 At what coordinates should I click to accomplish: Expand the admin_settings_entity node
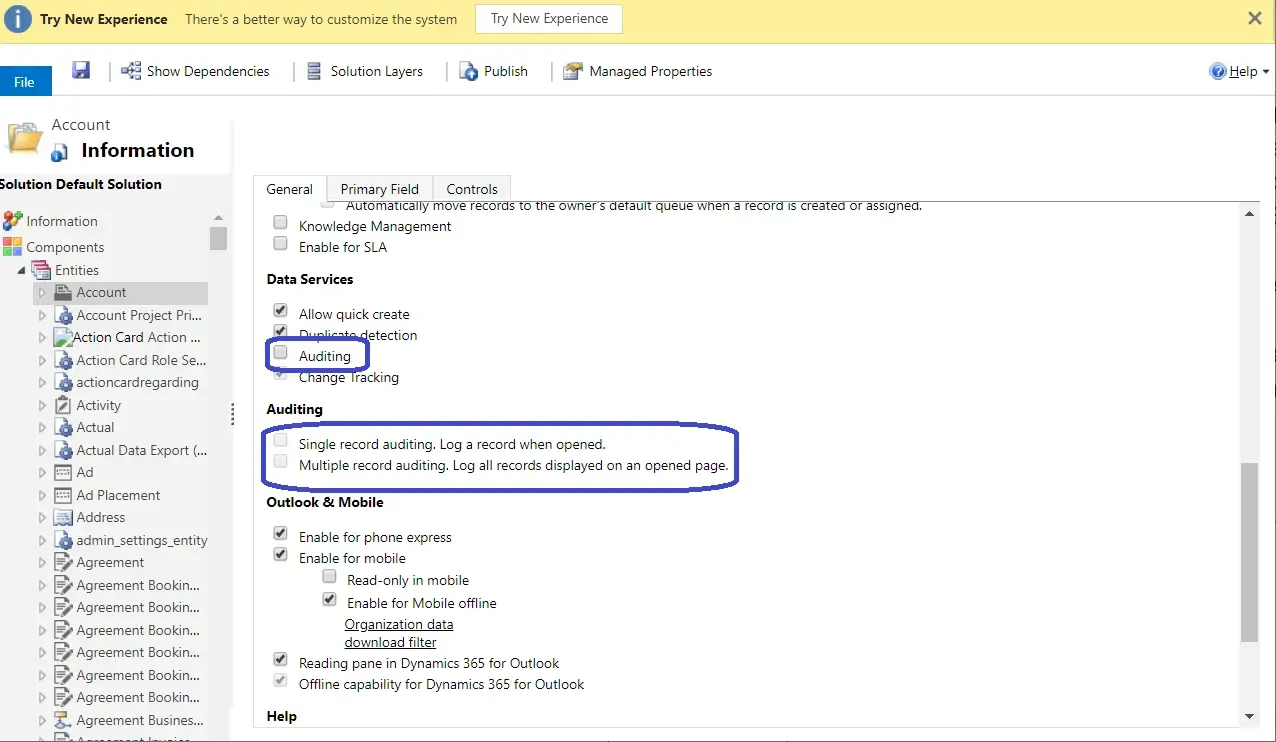coord(42,540)
